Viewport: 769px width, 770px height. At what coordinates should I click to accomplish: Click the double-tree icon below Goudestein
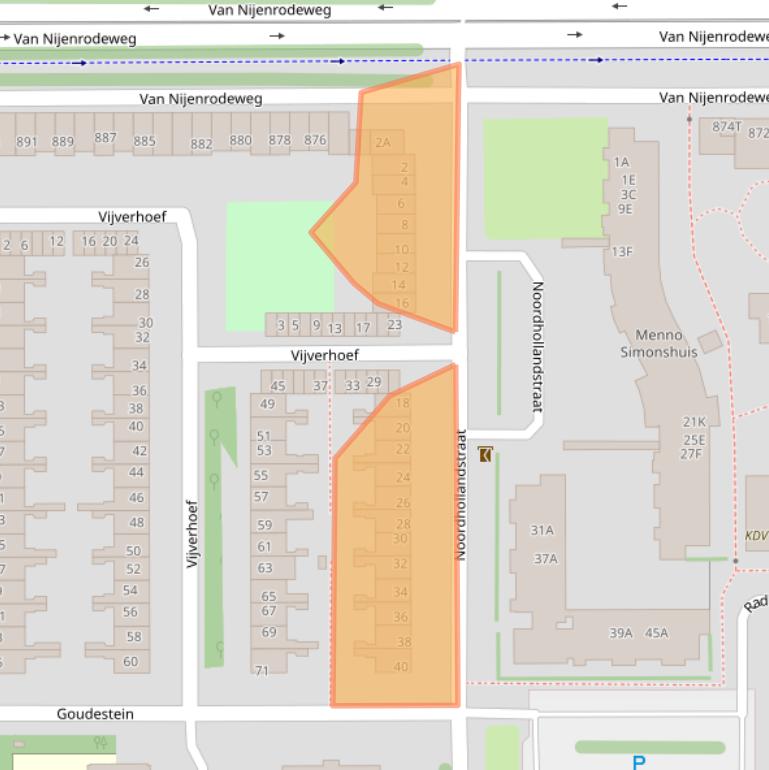(99, 743)
